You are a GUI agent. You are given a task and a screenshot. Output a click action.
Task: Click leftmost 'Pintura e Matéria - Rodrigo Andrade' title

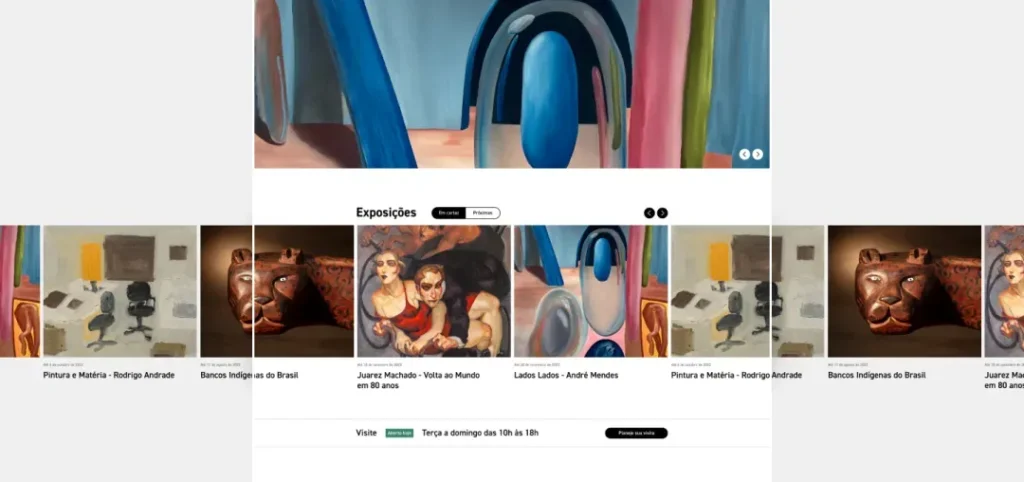[x=109, y=375]
